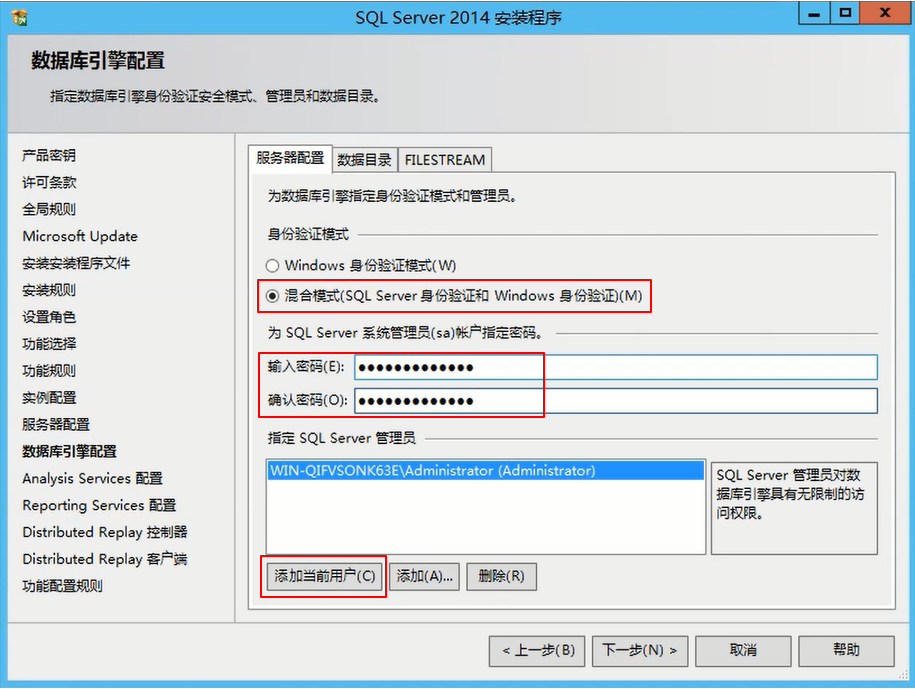
Task: Click Analysis Services 配置 step
Action: point(92,478)
